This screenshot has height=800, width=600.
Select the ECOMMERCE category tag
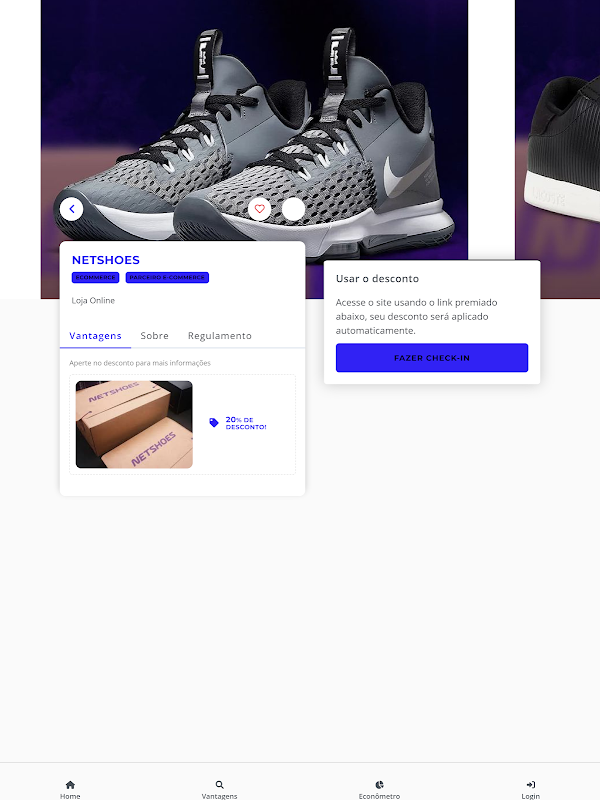coord(95,277)
